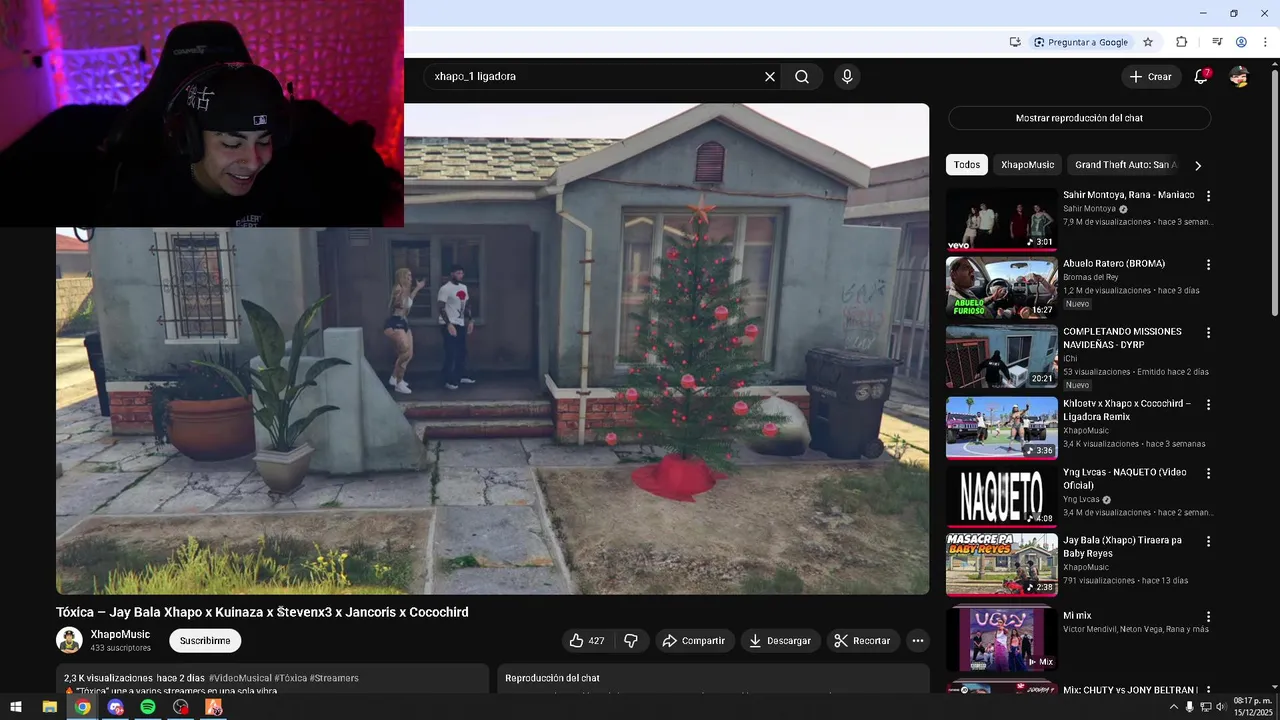Click the XhapoMusic channel avatar
The width and height of the screenshot is (1280, 720).
[x=69, y=640]
